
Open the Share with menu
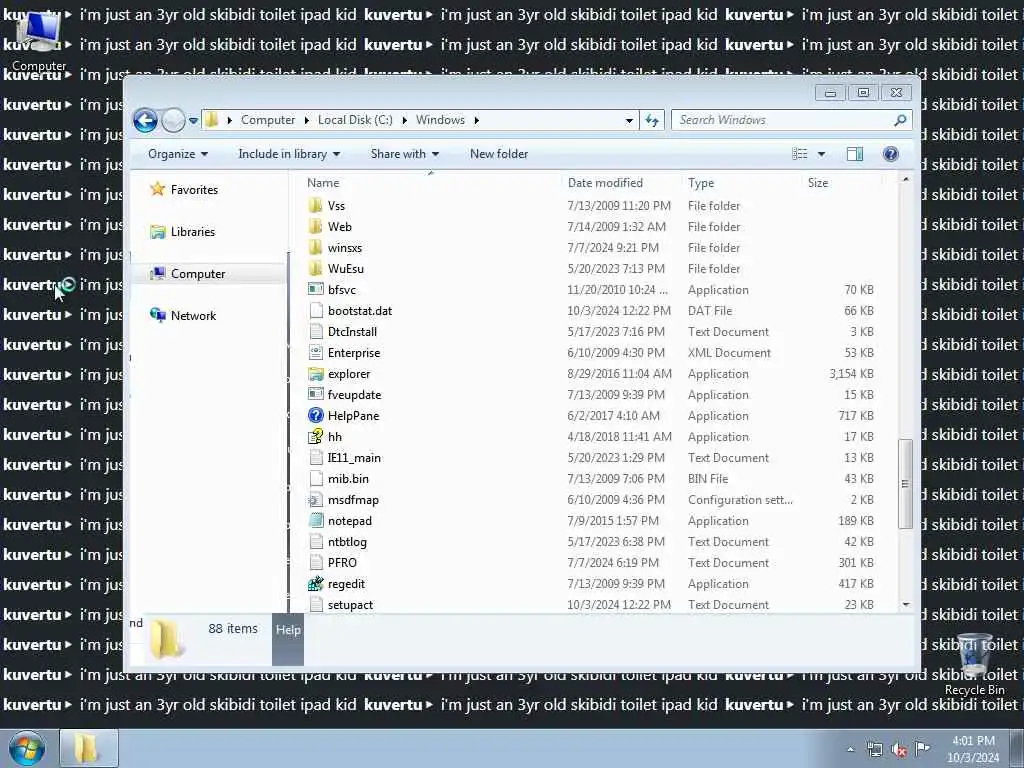point(405,154)
